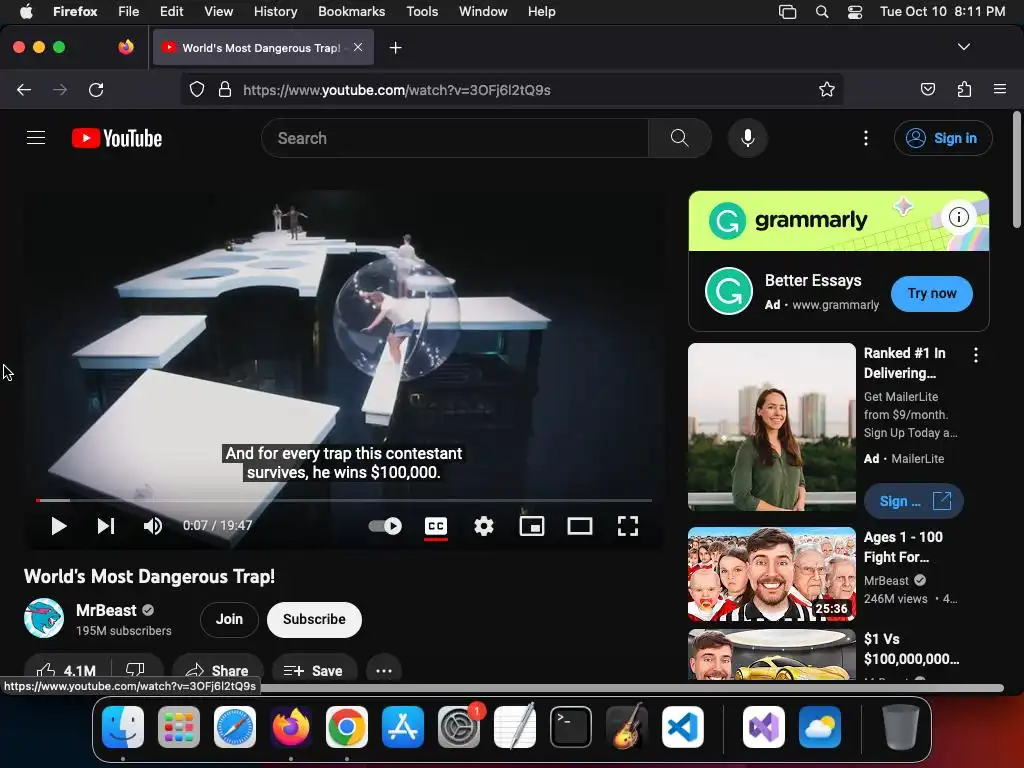1024x768 pixels.
Task: Open macOS Control Center
Action: click(854, 12)
